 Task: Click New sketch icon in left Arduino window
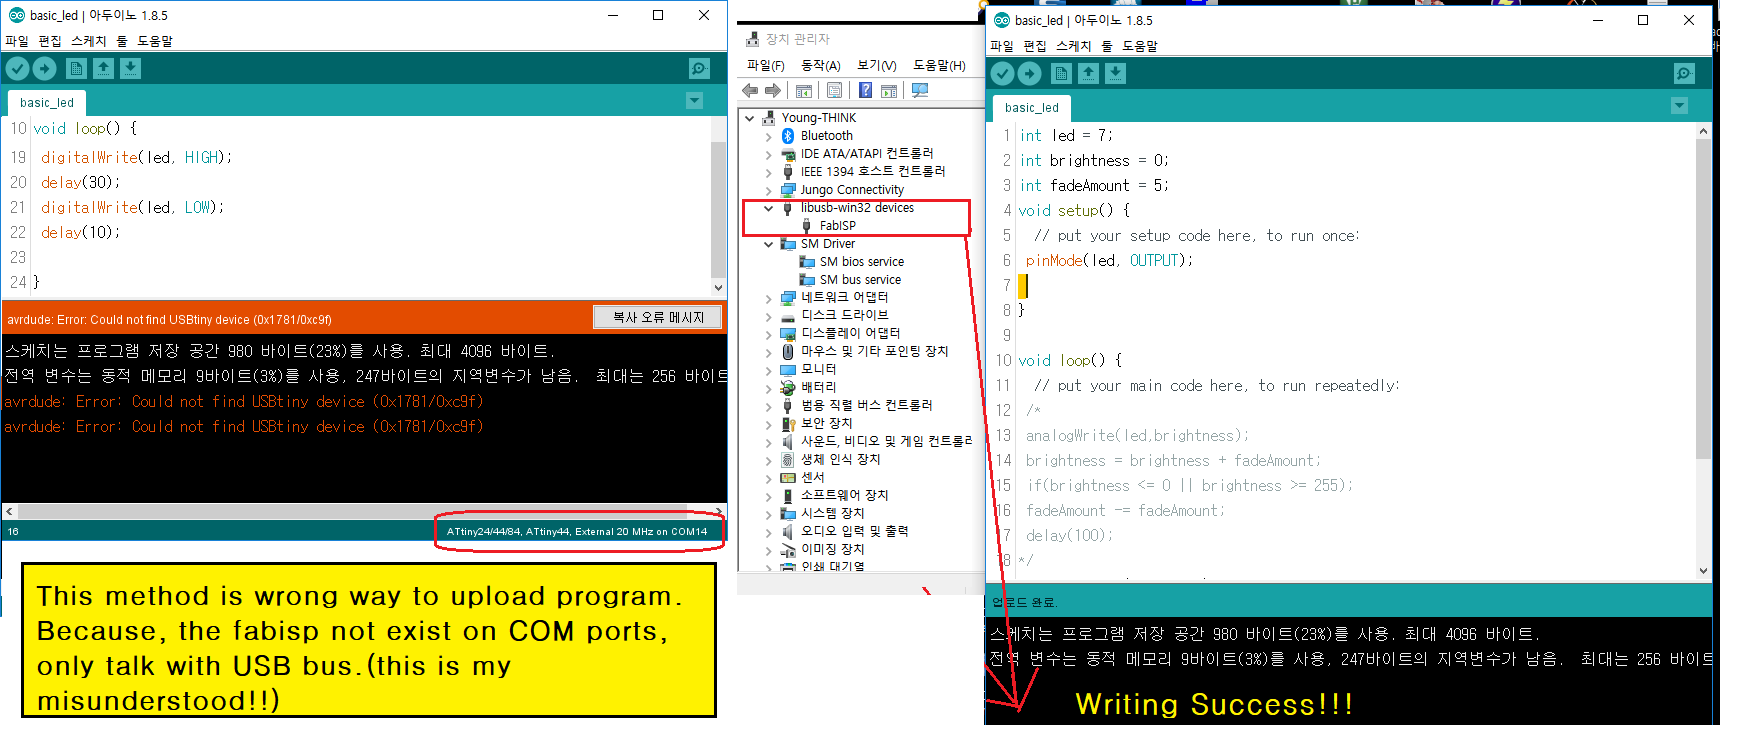point(76,68)
